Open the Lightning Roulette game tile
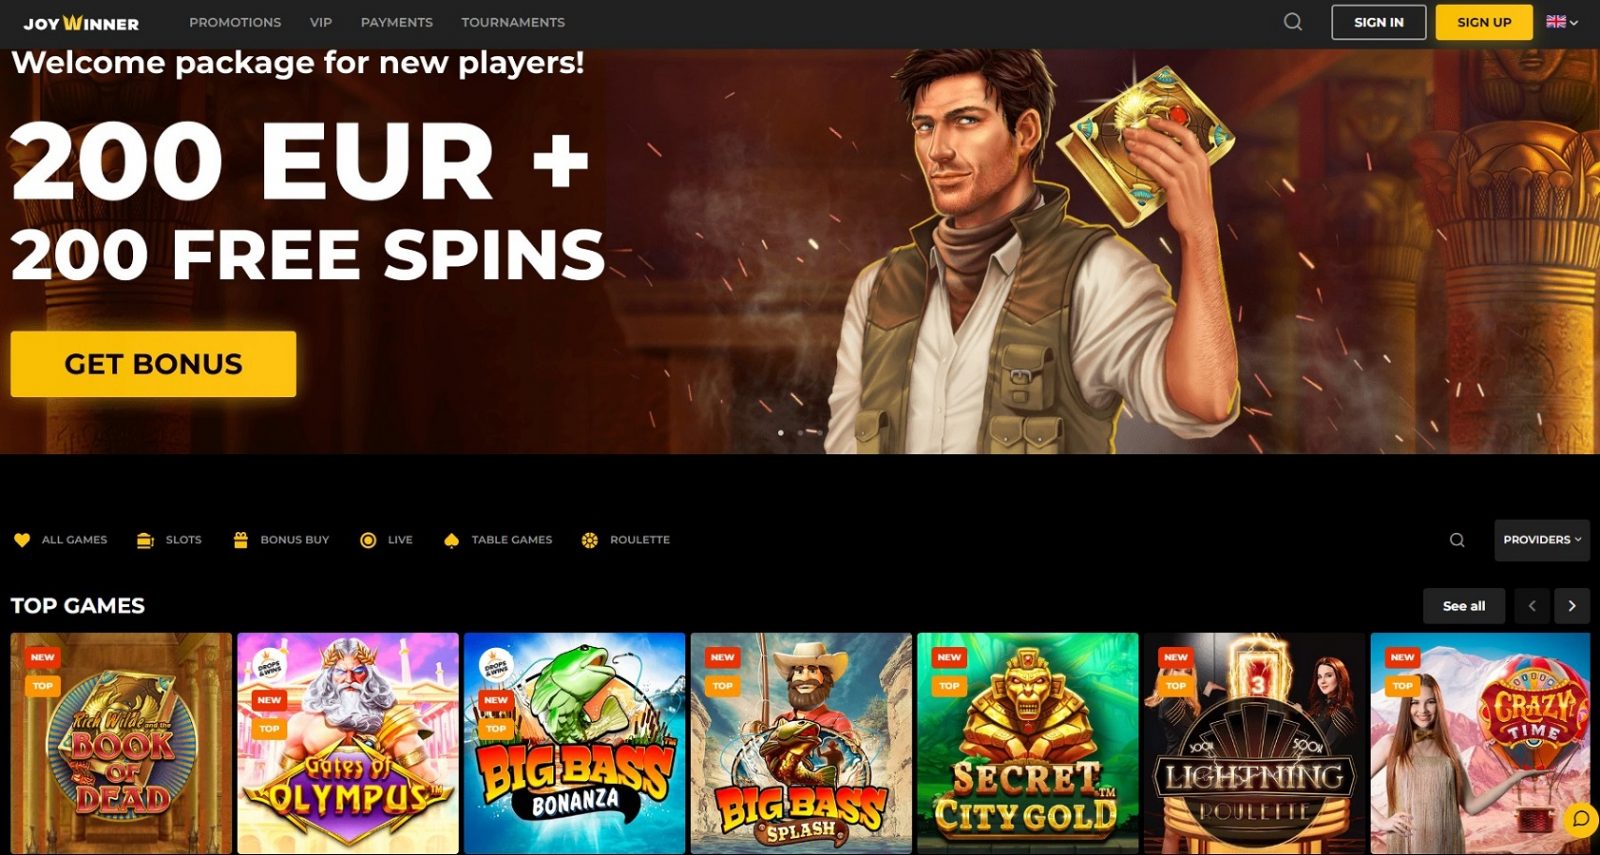This screenshot has height=855, width=1600. point(1254,743)
